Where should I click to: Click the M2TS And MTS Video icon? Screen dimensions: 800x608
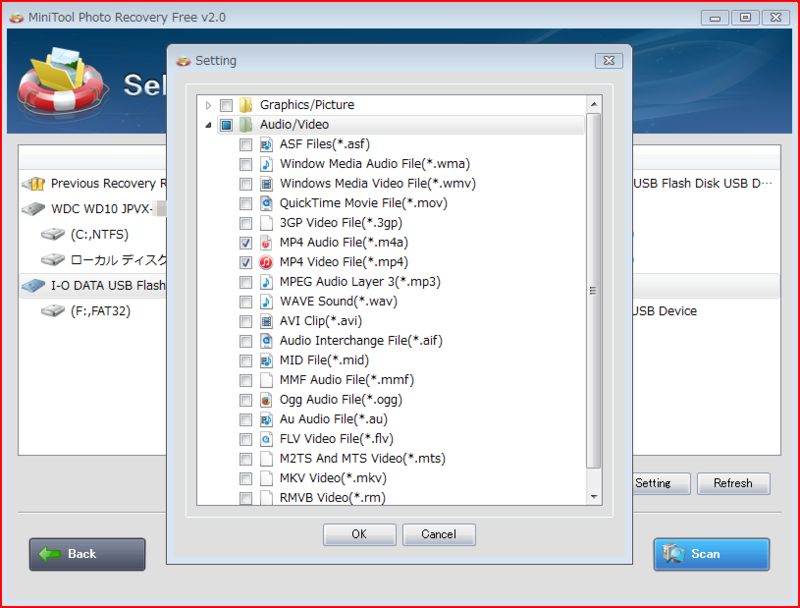click(x=266, y=459)
